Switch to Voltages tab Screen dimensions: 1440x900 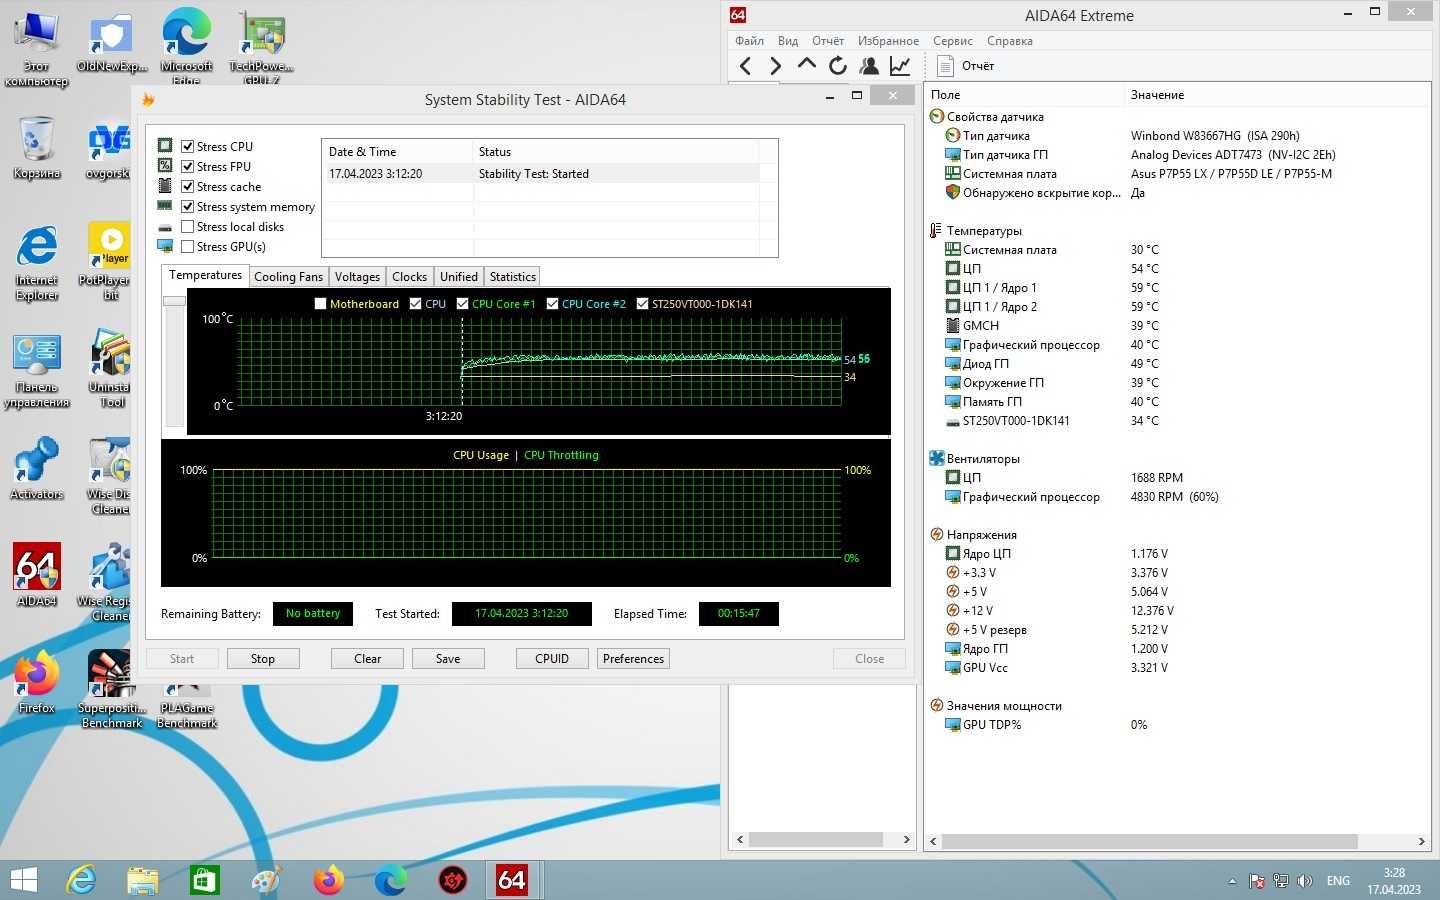357,277
